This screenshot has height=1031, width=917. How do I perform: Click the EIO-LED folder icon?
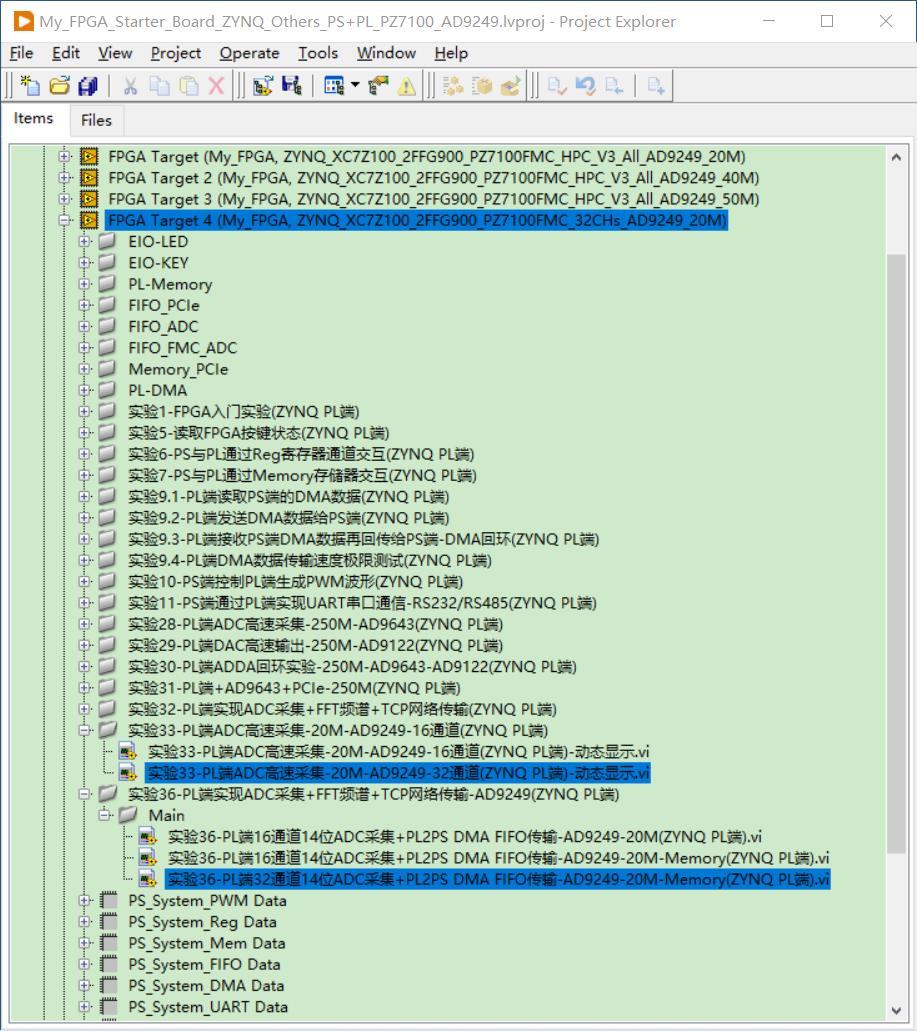pyautogui.click(x=107, y=241)
